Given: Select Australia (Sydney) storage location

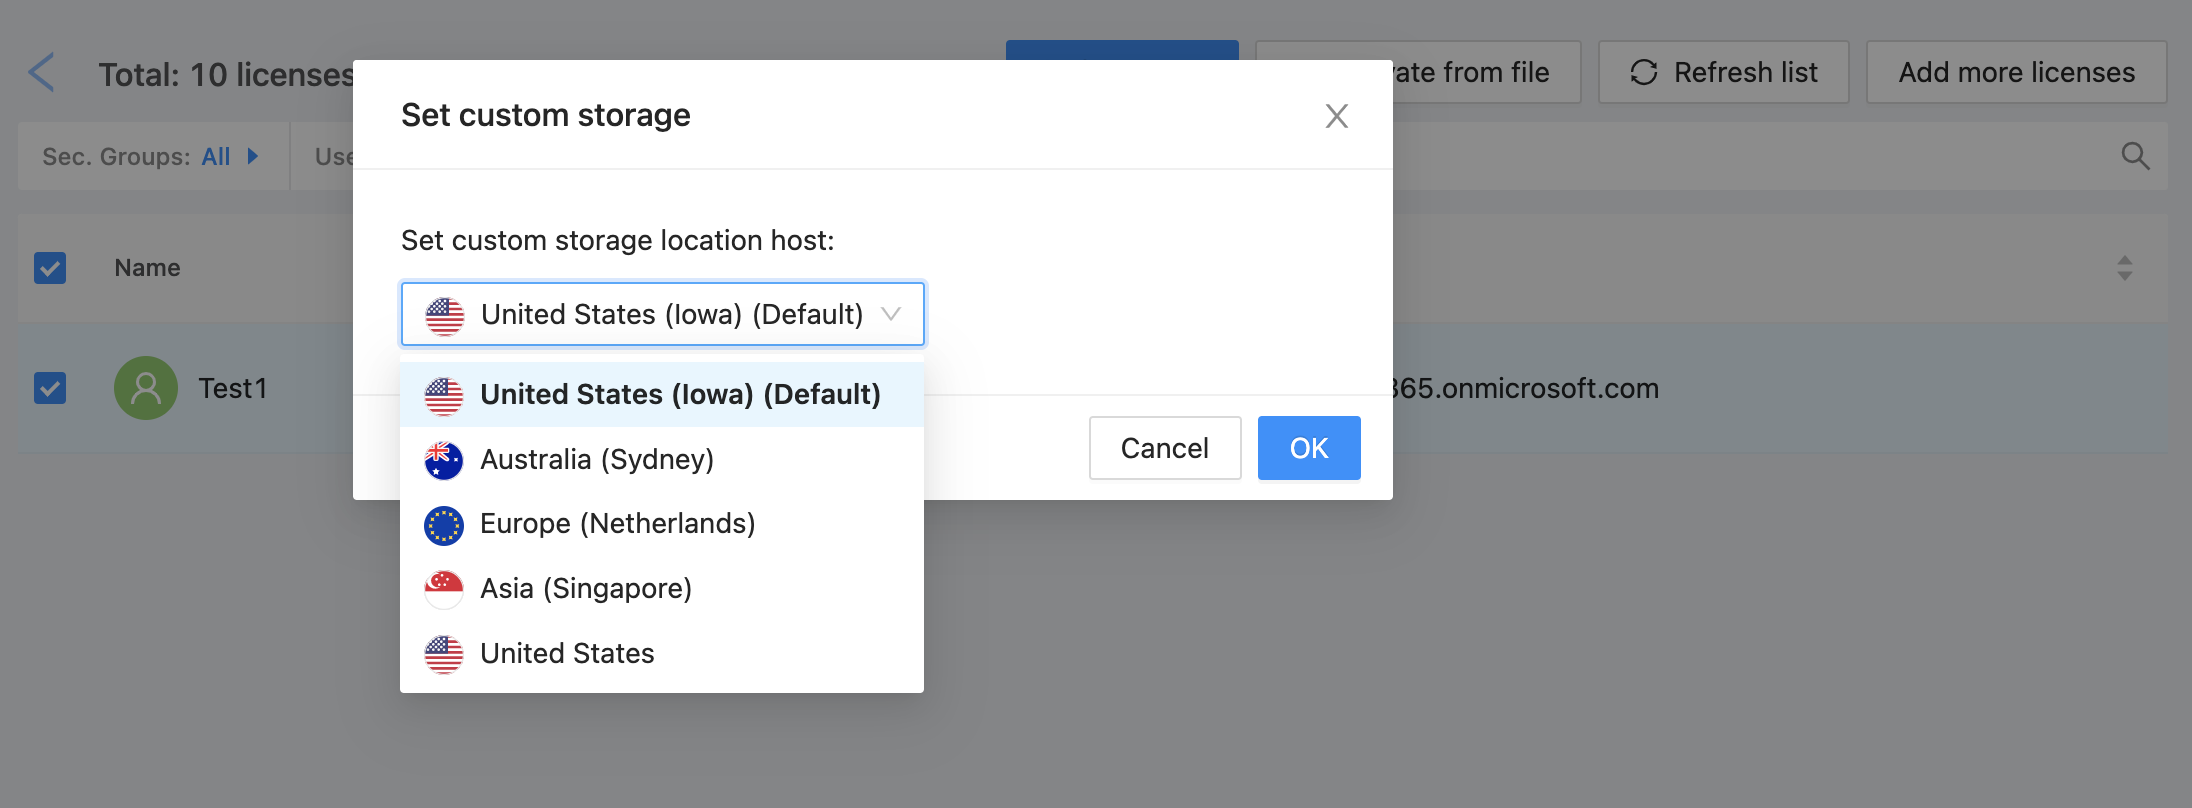Looking at the screenshot, I should coord(597,460).
